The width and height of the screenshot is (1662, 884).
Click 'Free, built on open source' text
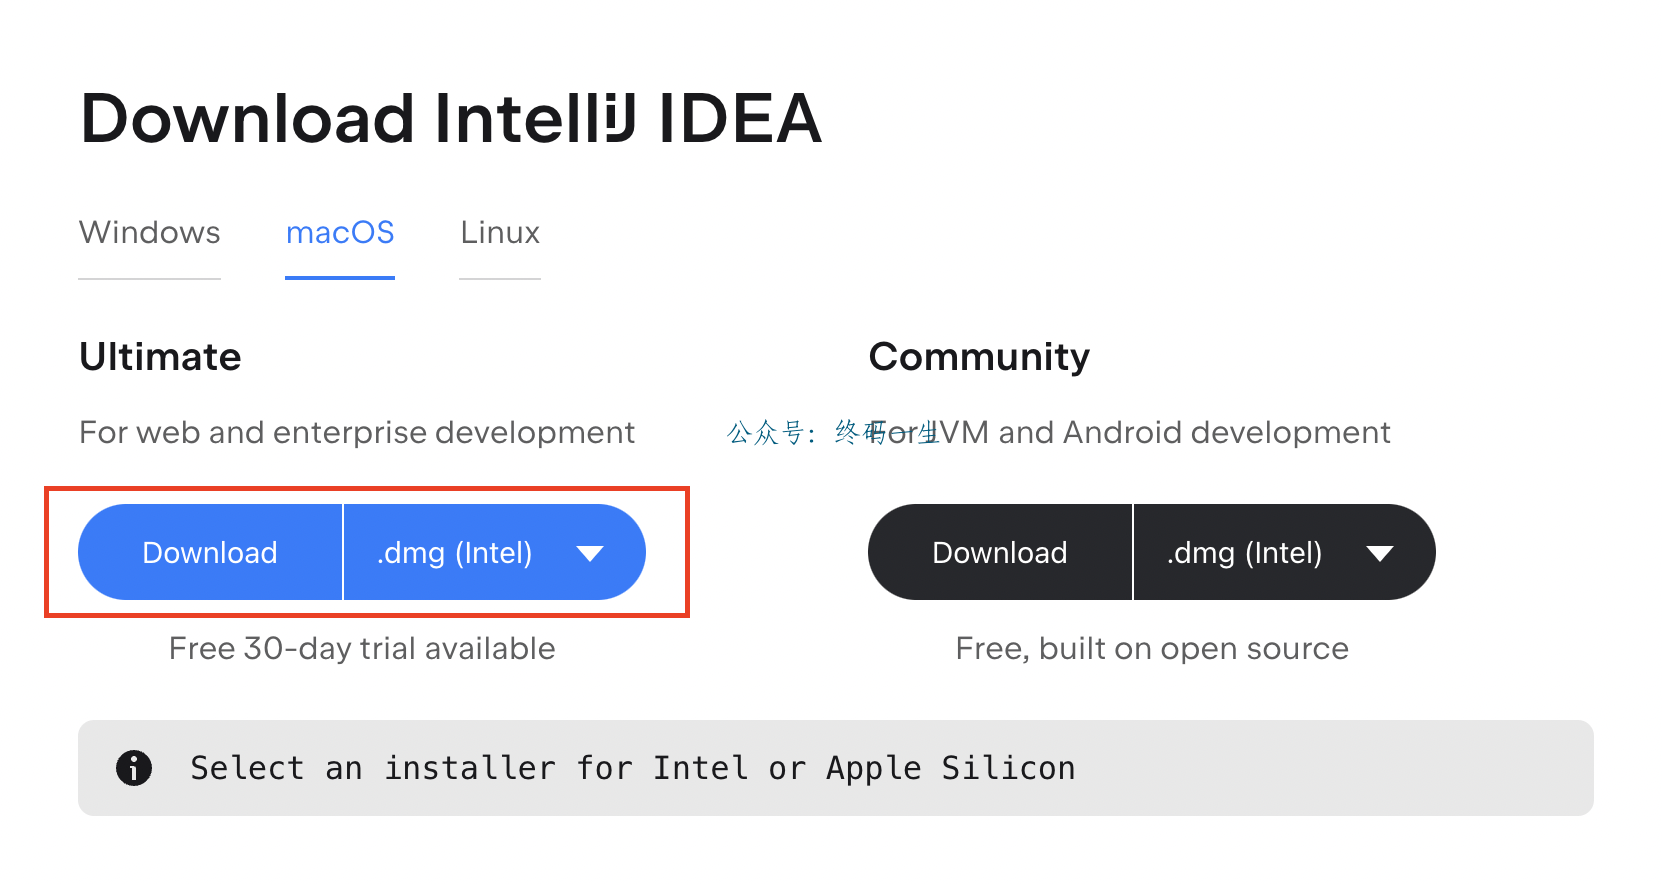pos(1152,649)
